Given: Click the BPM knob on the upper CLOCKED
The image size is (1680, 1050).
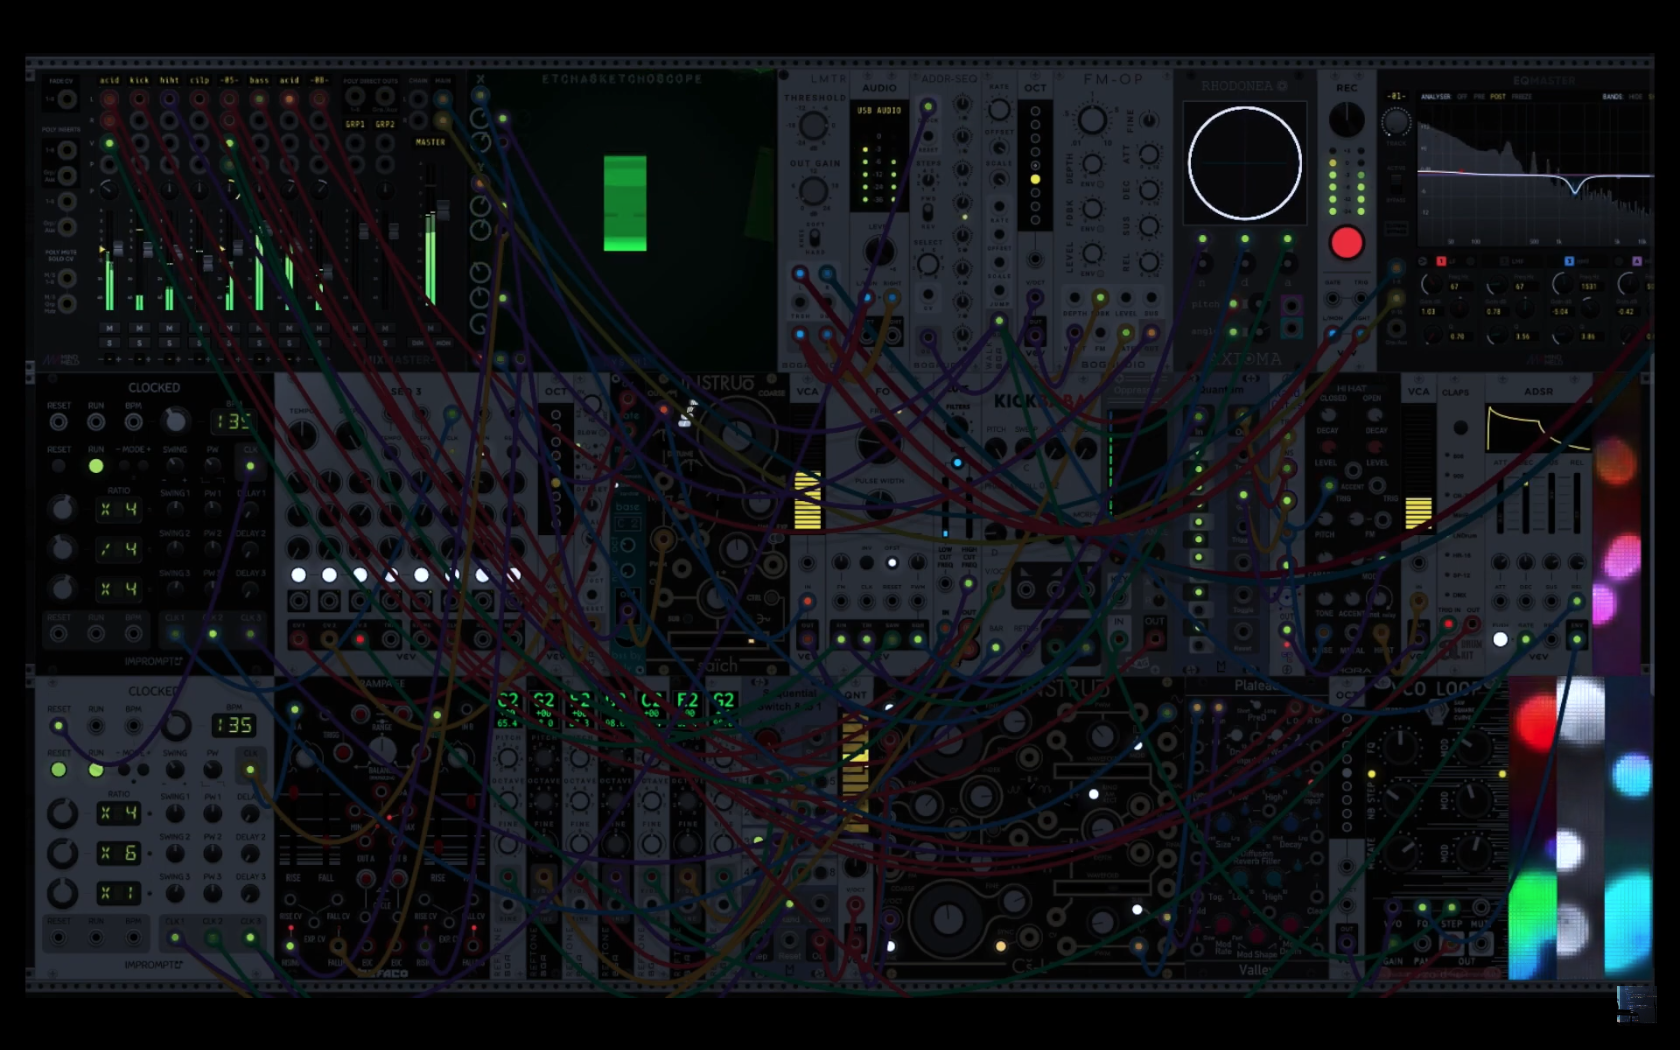Looking at the screenshot, I should (x=175, y=420).
